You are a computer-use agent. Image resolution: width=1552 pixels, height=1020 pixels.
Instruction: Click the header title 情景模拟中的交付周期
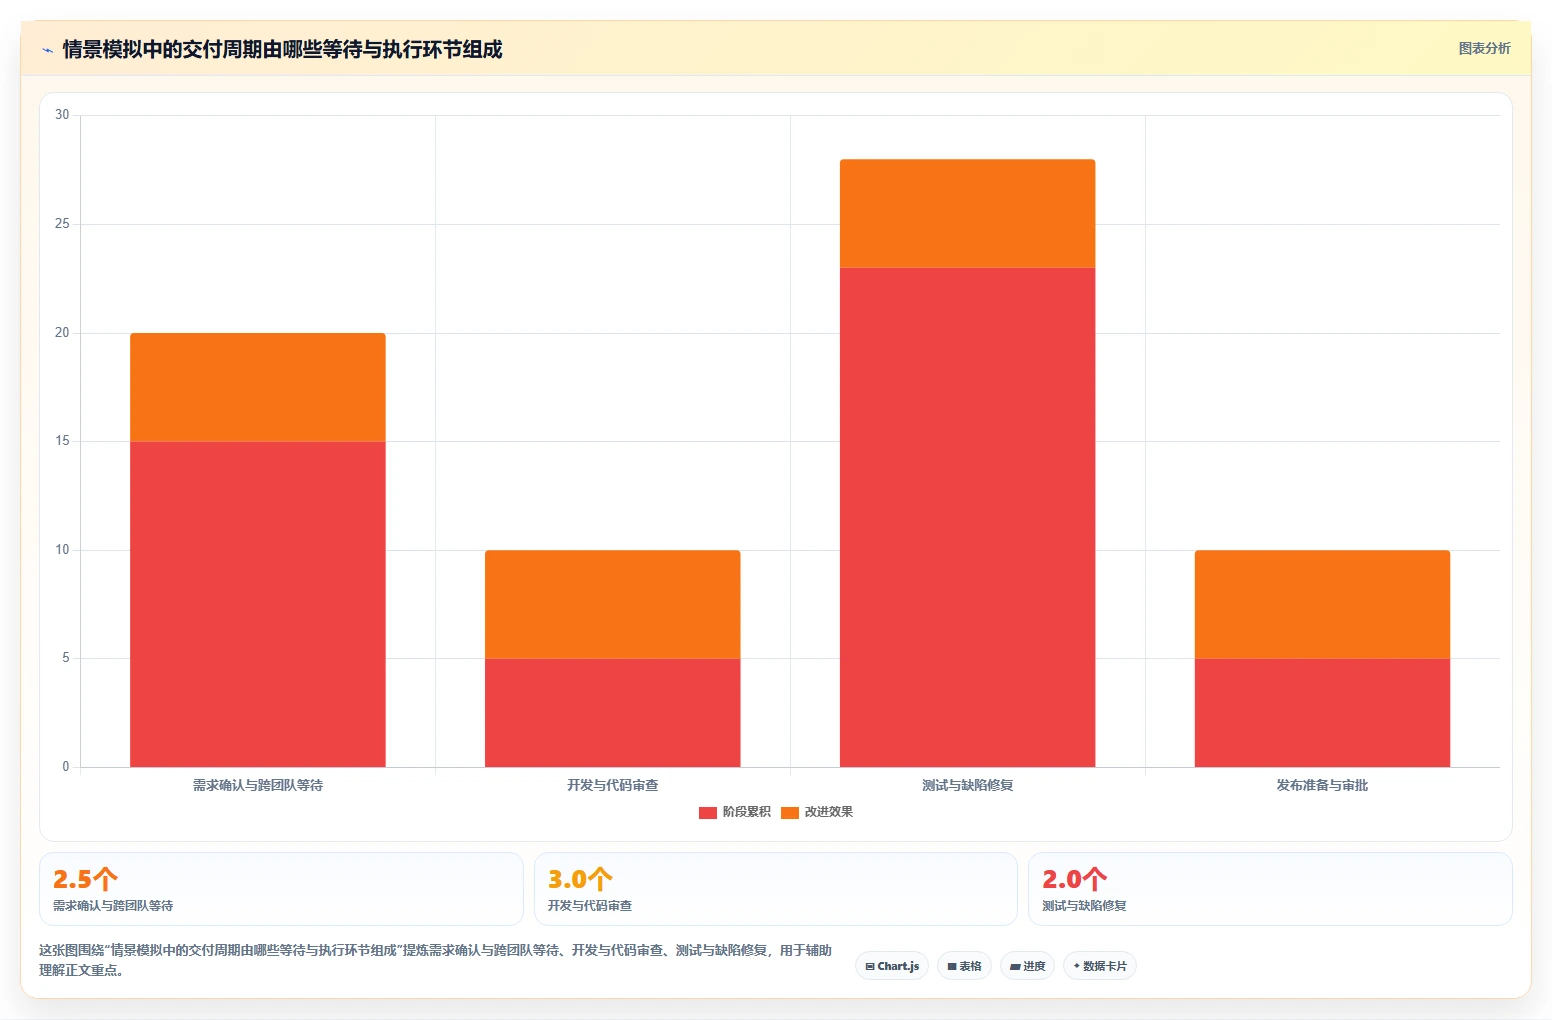pos(163,50)
